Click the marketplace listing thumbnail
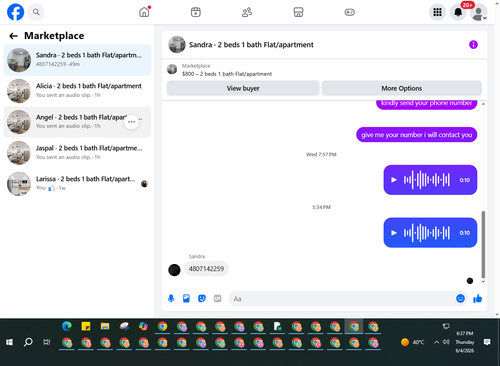The height and width of the screenshot is (366, 500). point(172,69)
